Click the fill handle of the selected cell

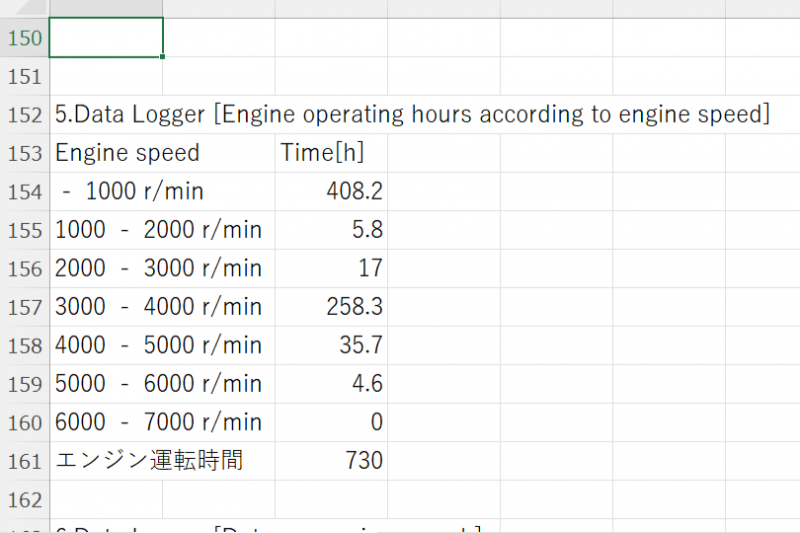tap(162, 57)
